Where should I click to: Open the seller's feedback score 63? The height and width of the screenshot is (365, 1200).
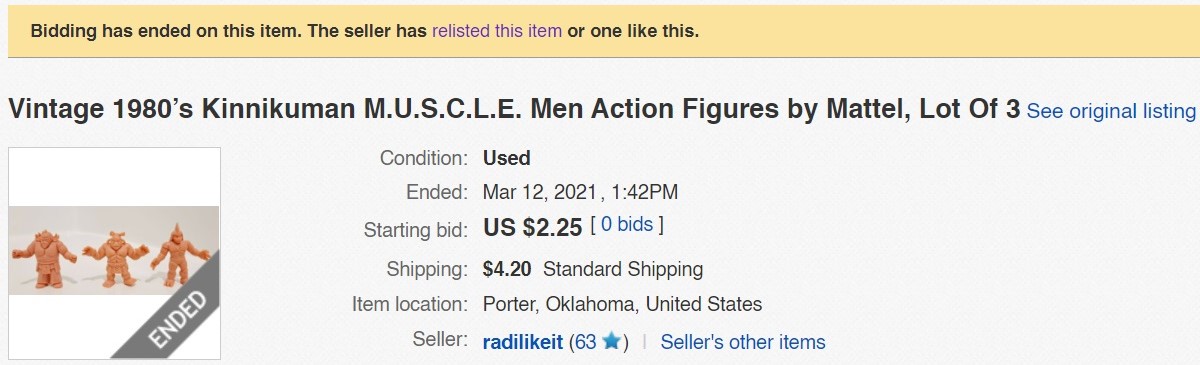click(586, 342)
